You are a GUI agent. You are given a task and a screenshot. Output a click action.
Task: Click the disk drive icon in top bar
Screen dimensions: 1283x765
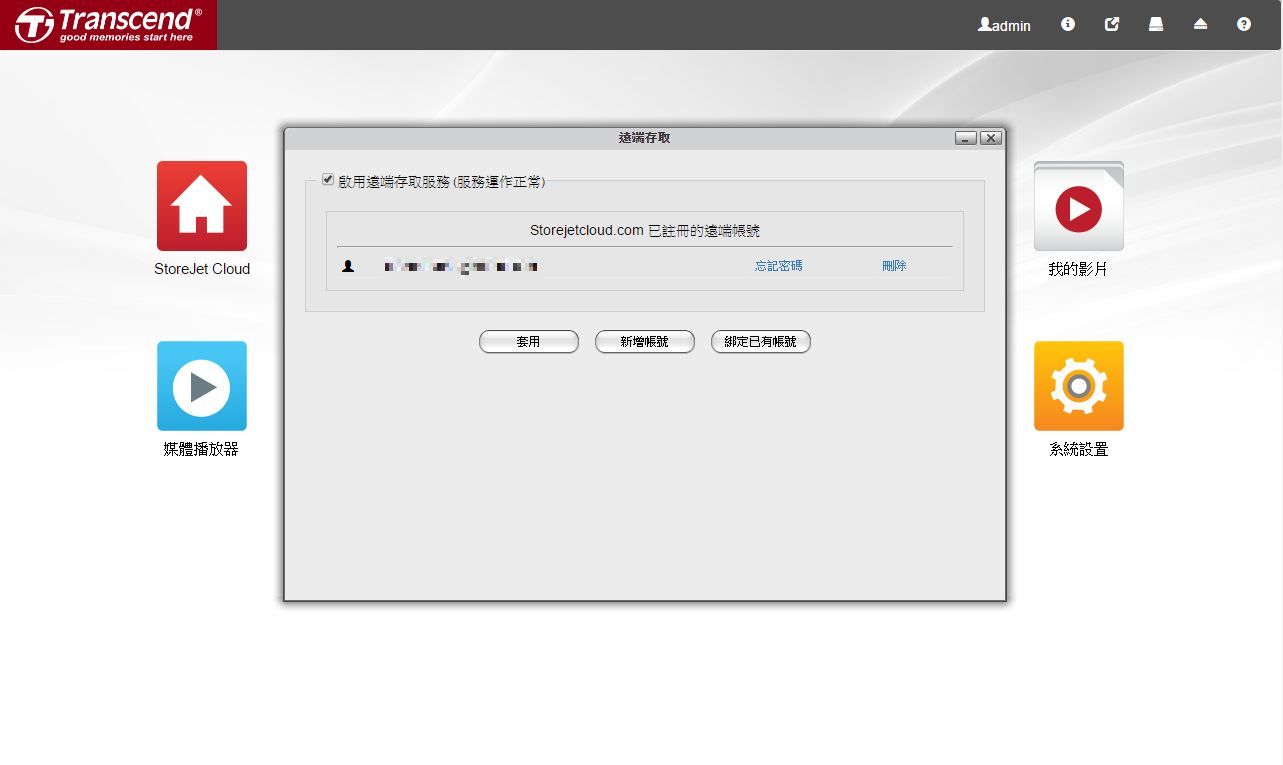pos(1156,24)
